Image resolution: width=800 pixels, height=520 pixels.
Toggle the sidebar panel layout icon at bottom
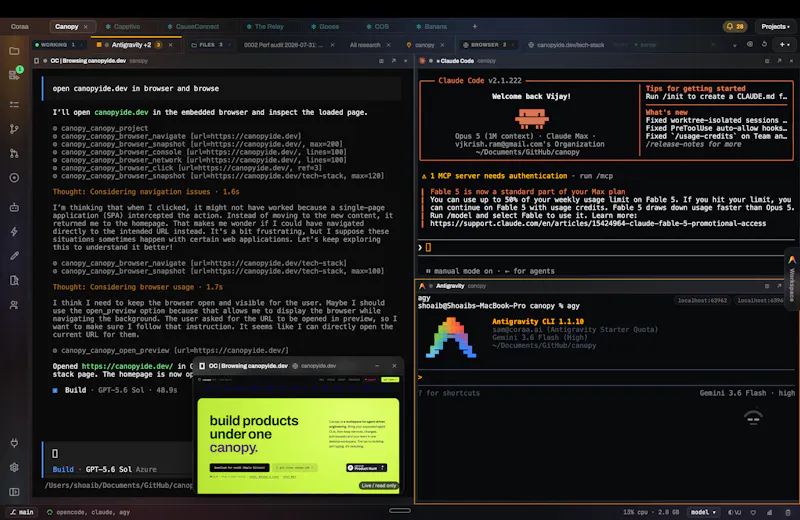pos(14,492)
